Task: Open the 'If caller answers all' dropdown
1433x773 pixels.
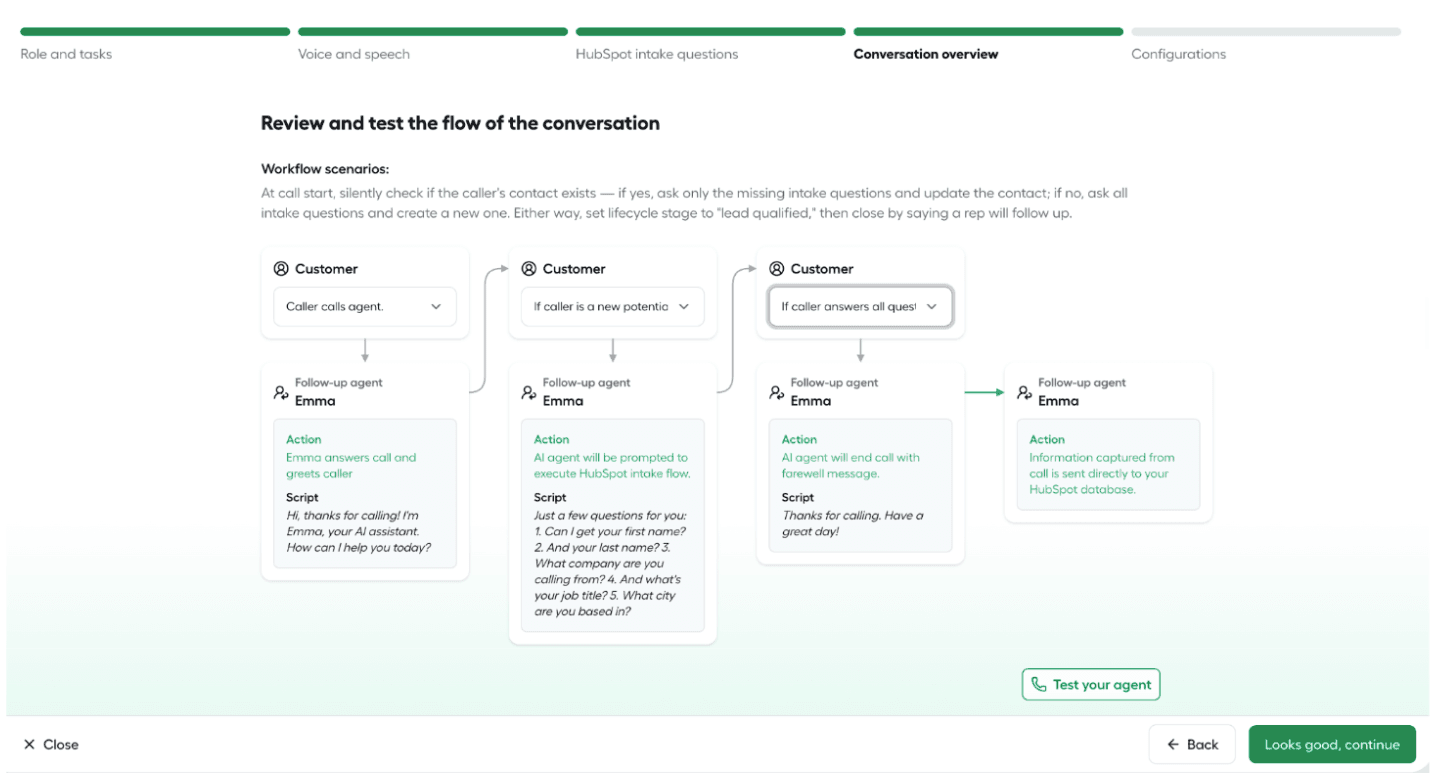Action: [860, 307]
